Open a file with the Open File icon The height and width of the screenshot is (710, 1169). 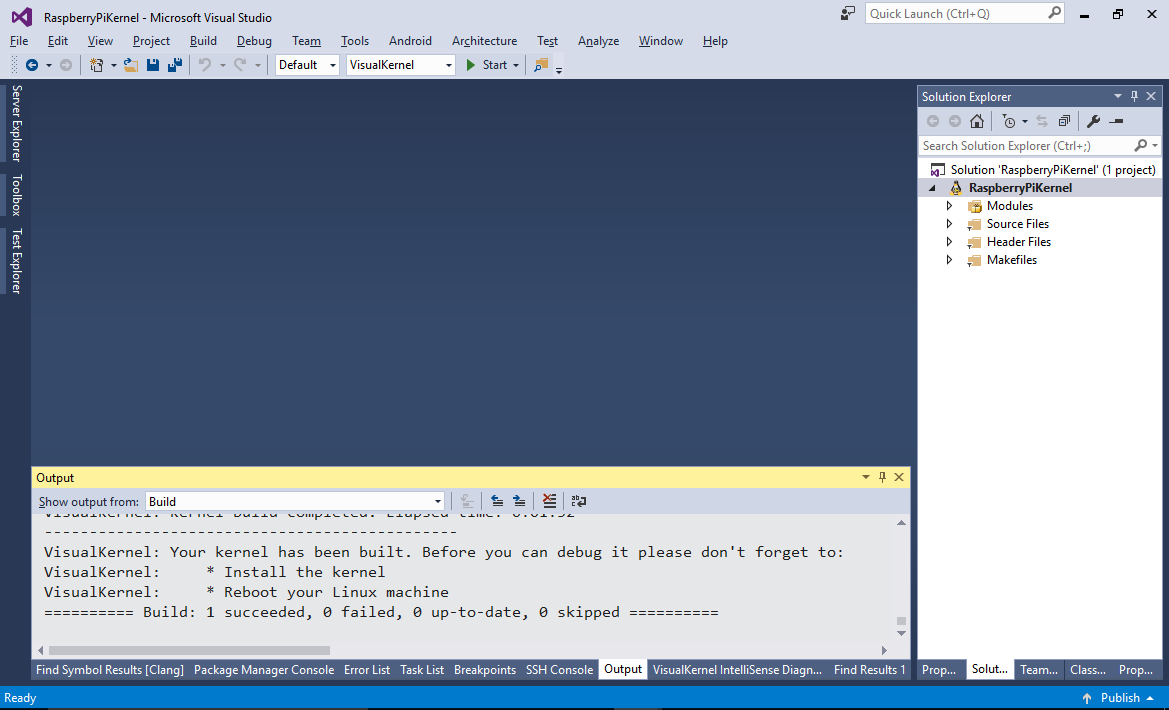click(x=130, y=65)
